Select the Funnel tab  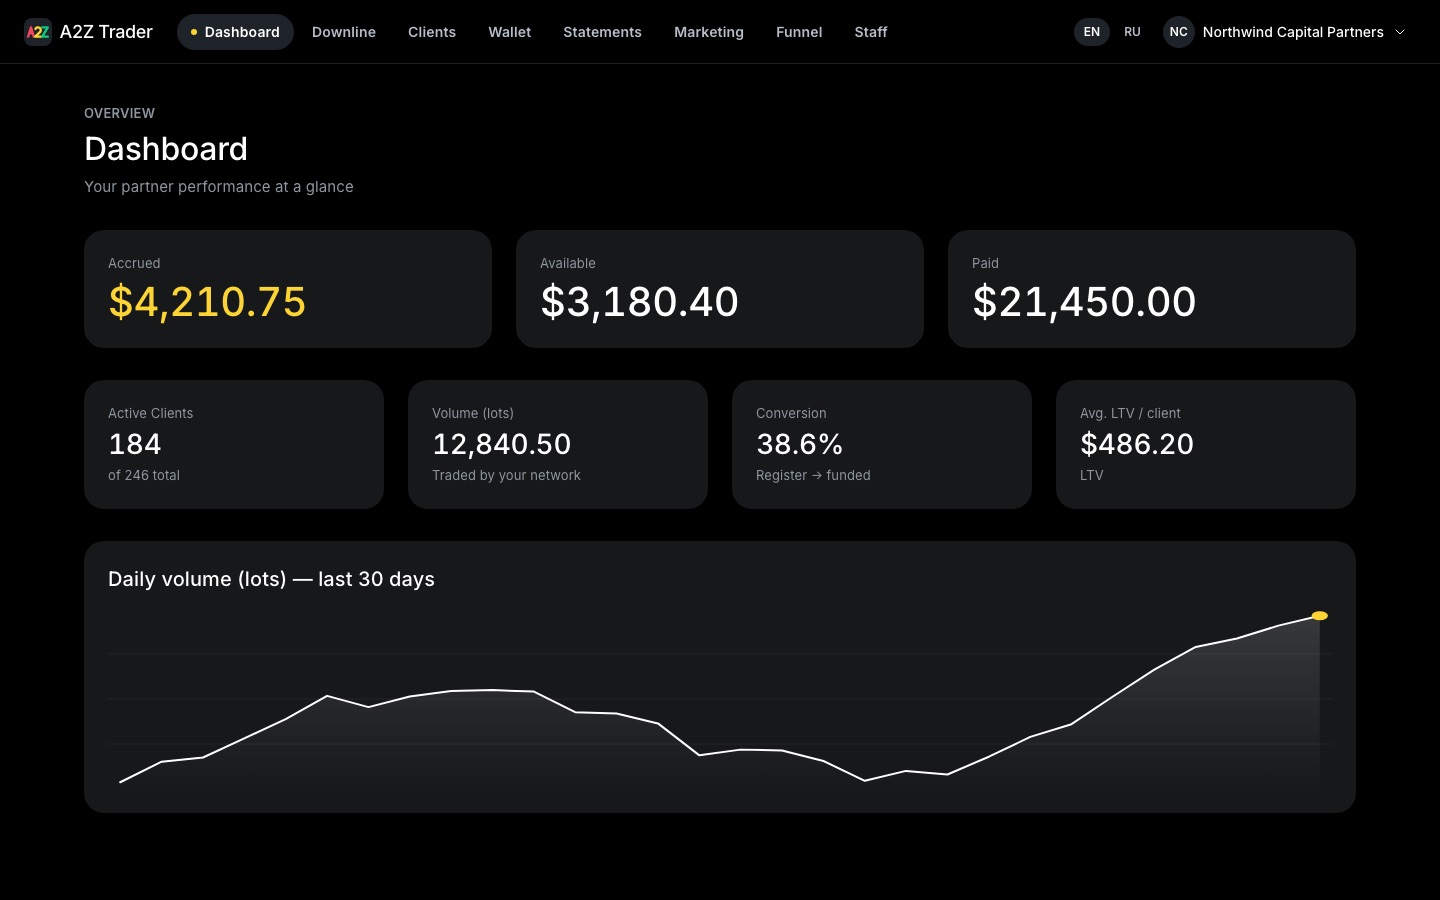pos(799,32)
